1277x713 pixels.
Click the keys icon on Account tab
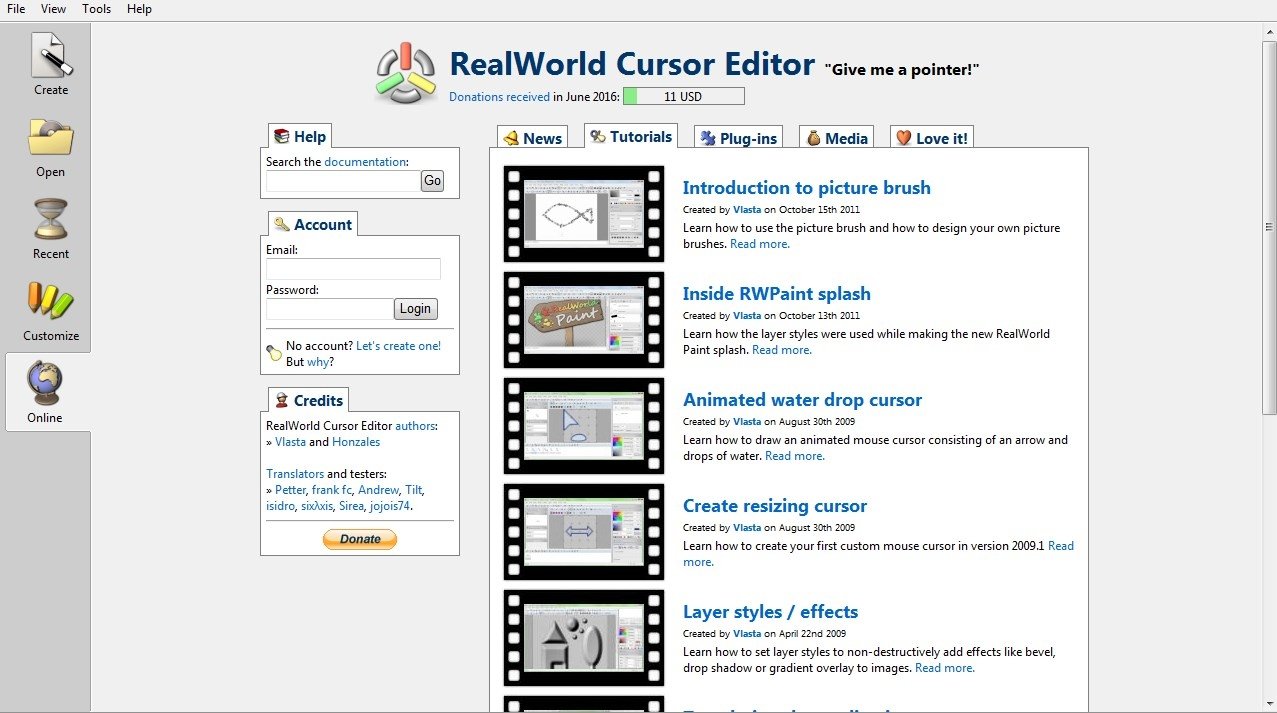point(282,225)
